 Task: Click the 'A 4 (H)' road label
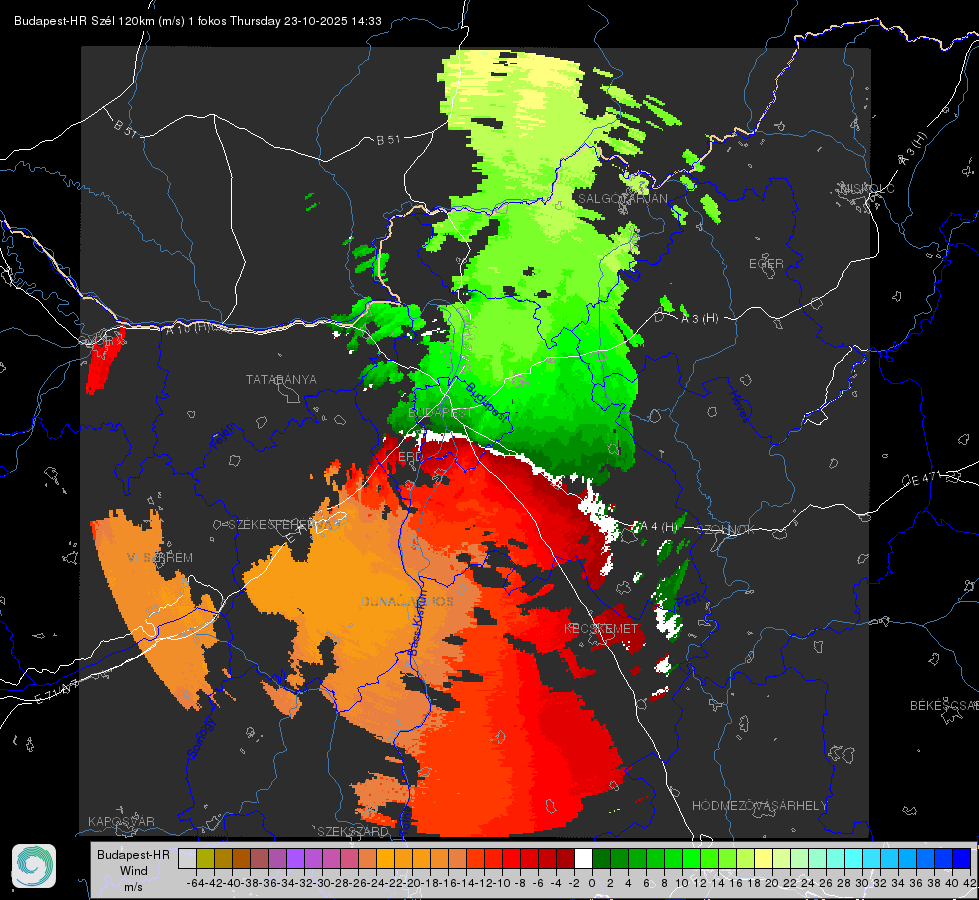coord(659,527)
